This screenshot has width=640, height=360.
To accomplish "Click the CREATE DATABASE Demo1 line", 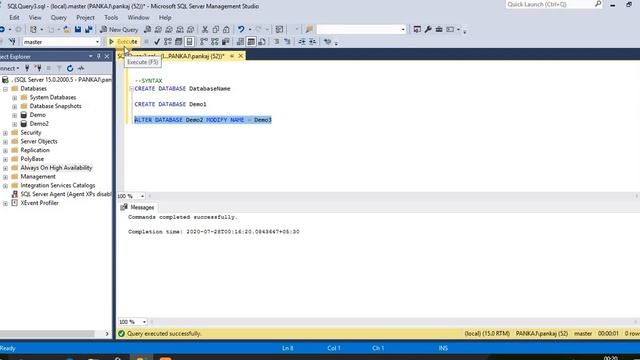I will pos(171,104).
